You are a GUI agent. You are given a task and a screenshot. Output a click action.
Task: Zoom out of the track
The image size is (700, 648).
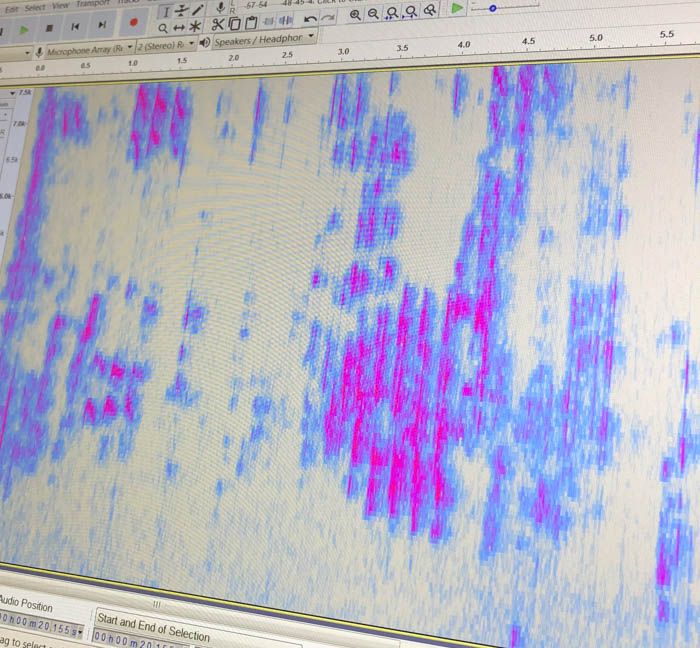[373, 14]
